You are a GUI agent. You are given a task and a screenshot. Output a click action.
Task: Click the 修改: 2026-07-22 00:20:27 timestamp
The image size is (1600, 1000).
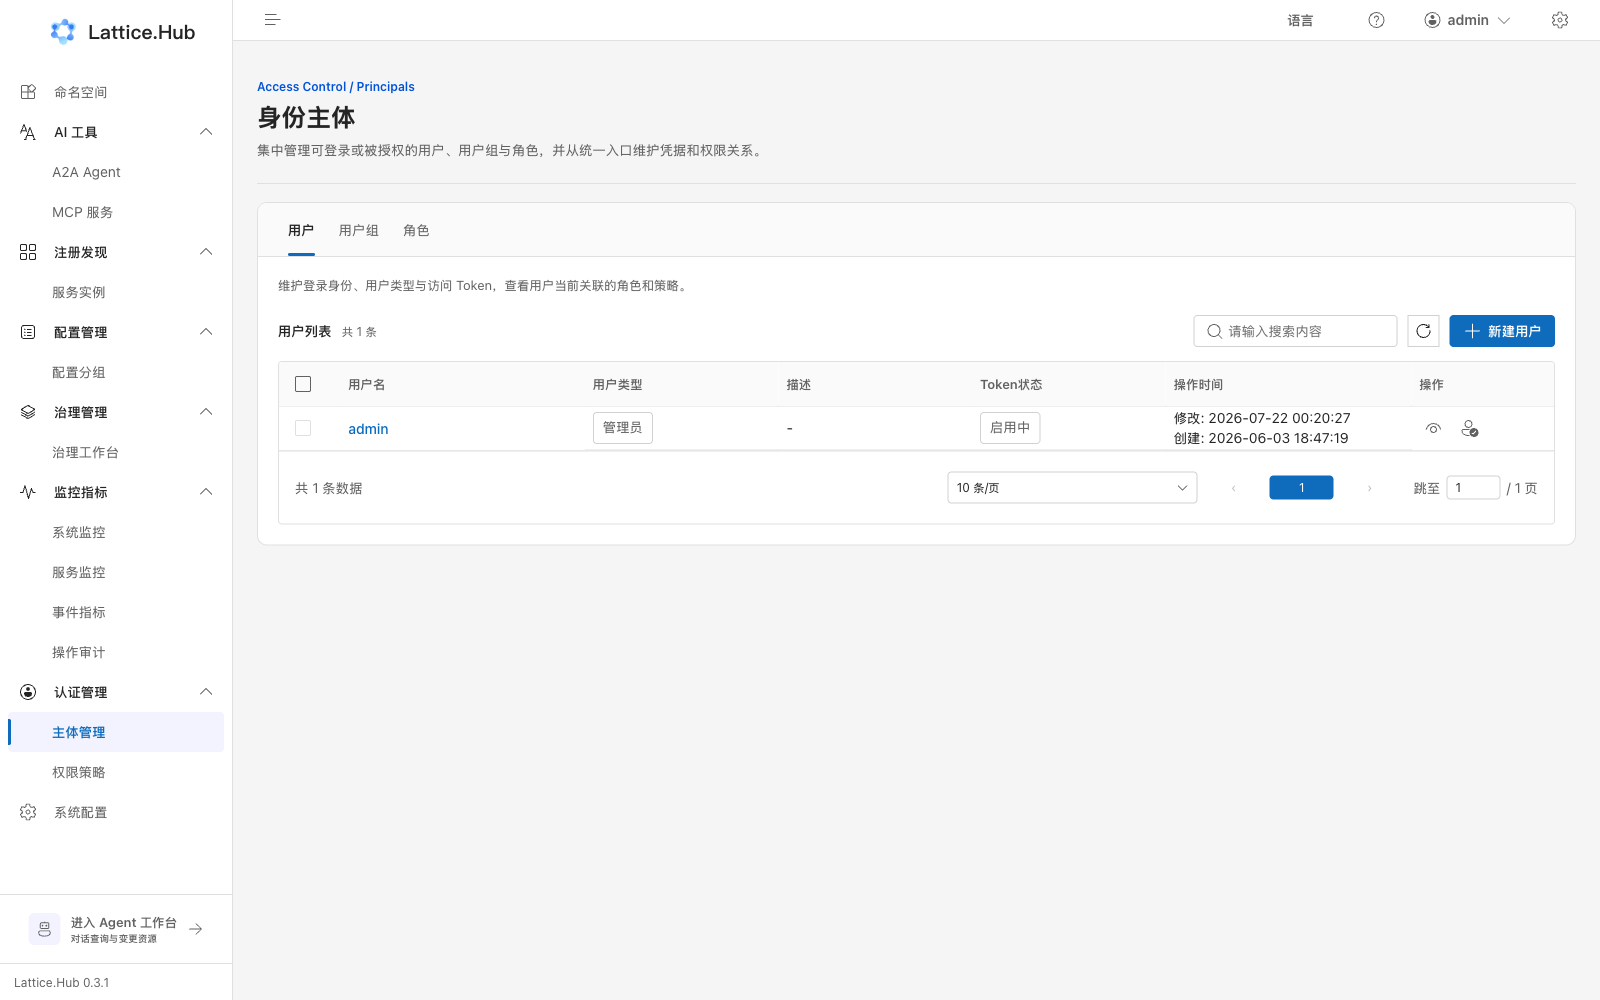(1262, 418)
